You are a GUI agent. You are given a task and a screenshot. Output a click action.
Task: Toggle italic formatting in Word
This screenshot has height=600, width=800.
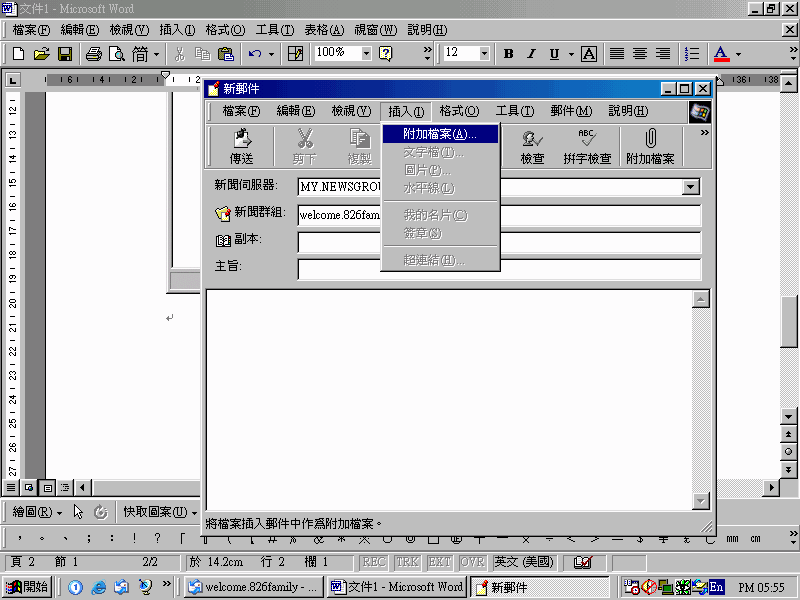(x=531, y=54)
